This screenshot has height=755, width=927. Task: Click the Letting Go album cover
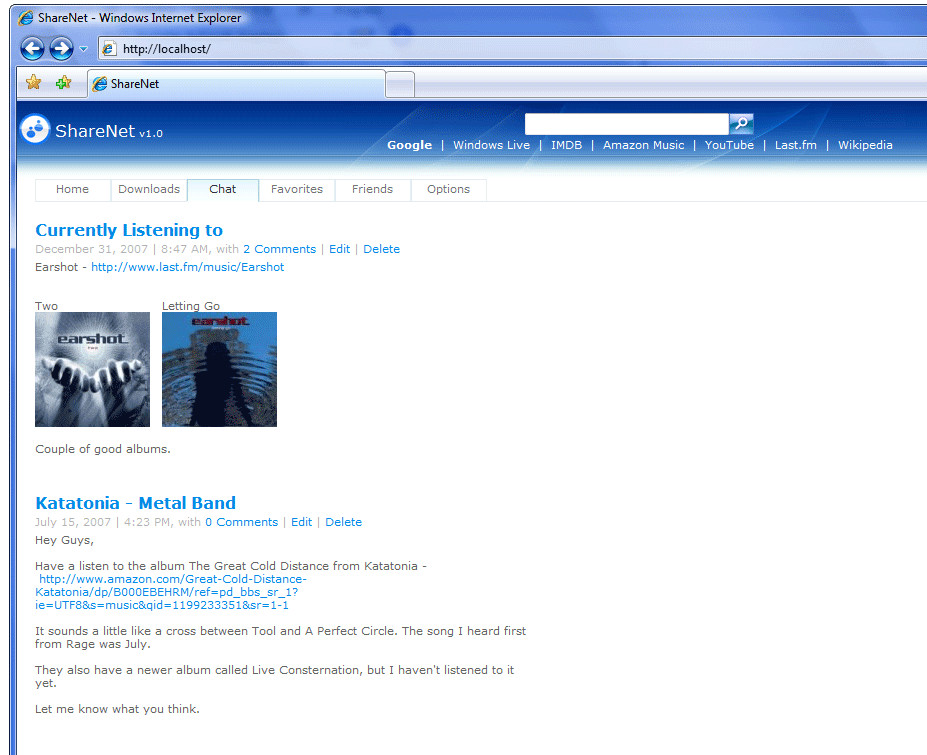[219, 370]
